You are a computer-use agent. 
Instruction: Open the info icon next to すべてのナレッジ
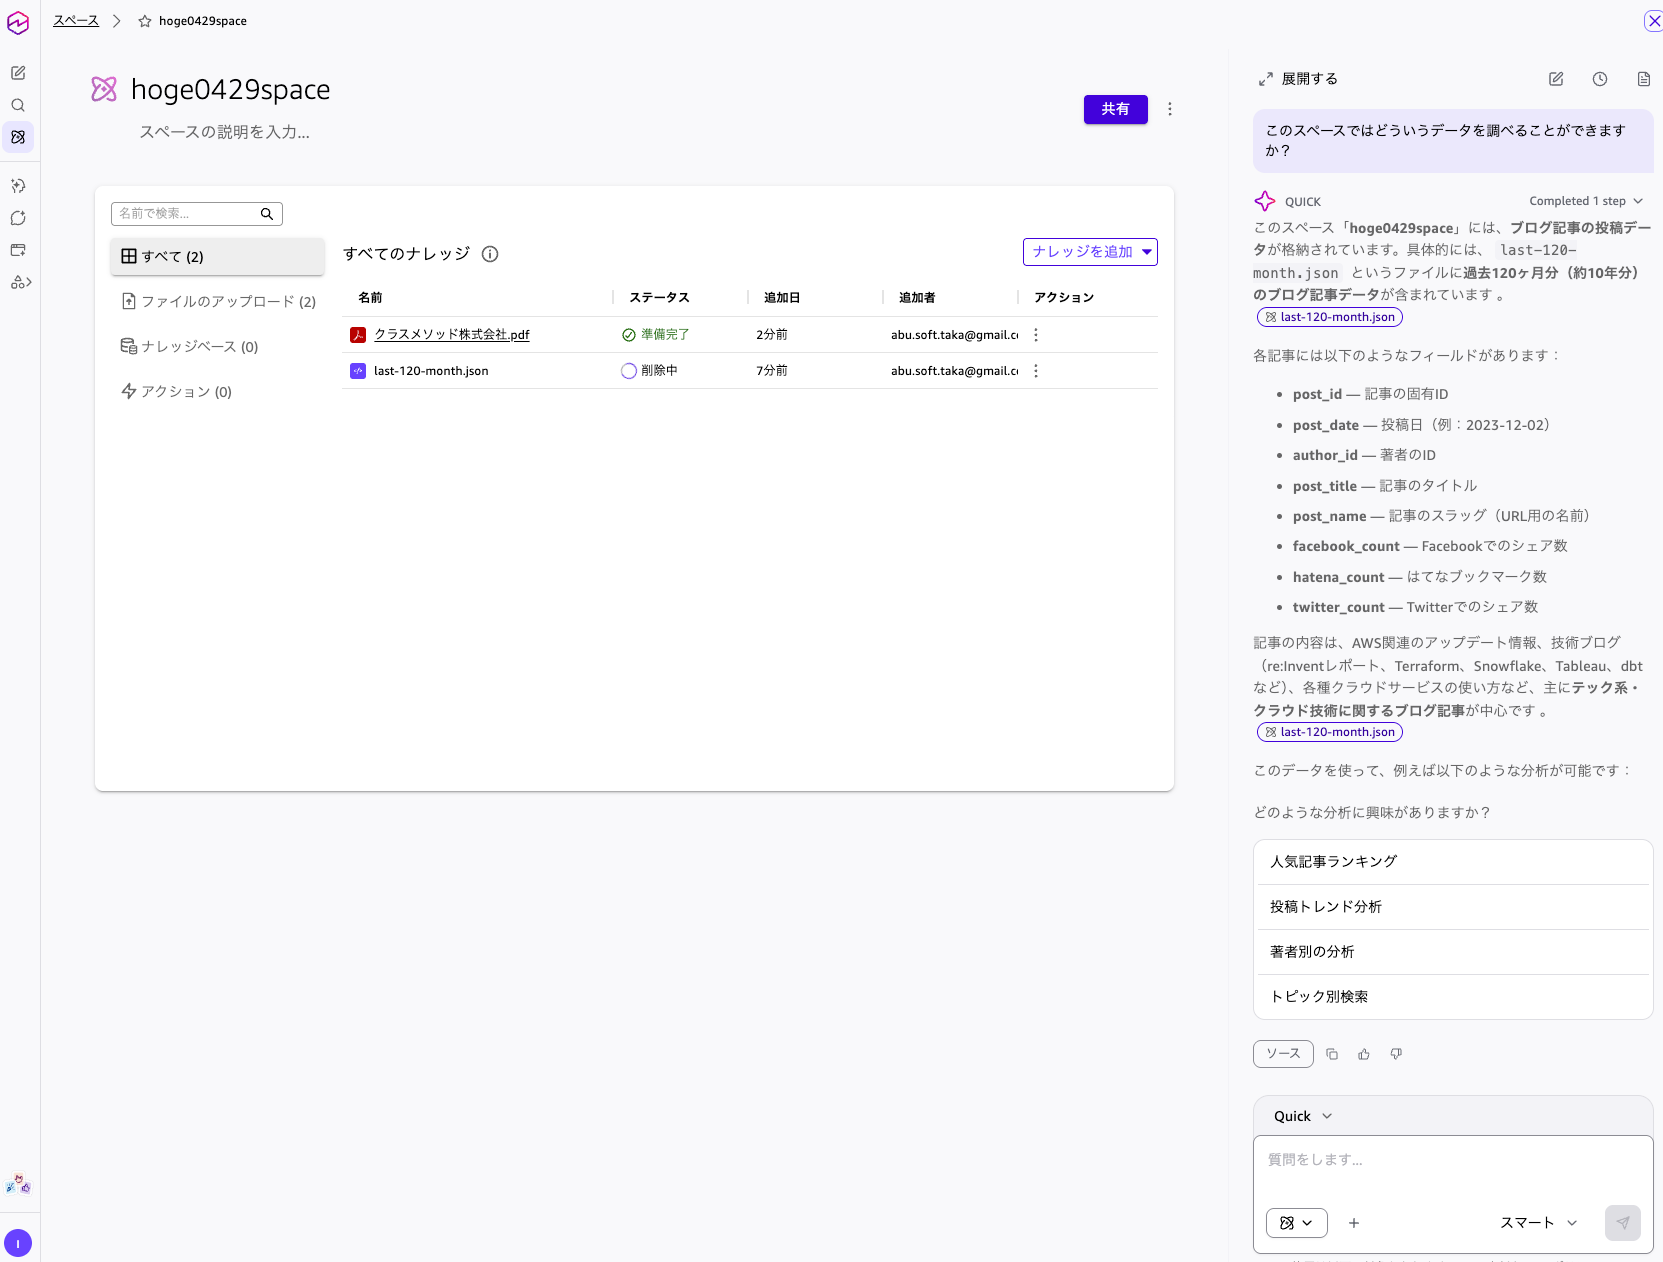(490, 254)
